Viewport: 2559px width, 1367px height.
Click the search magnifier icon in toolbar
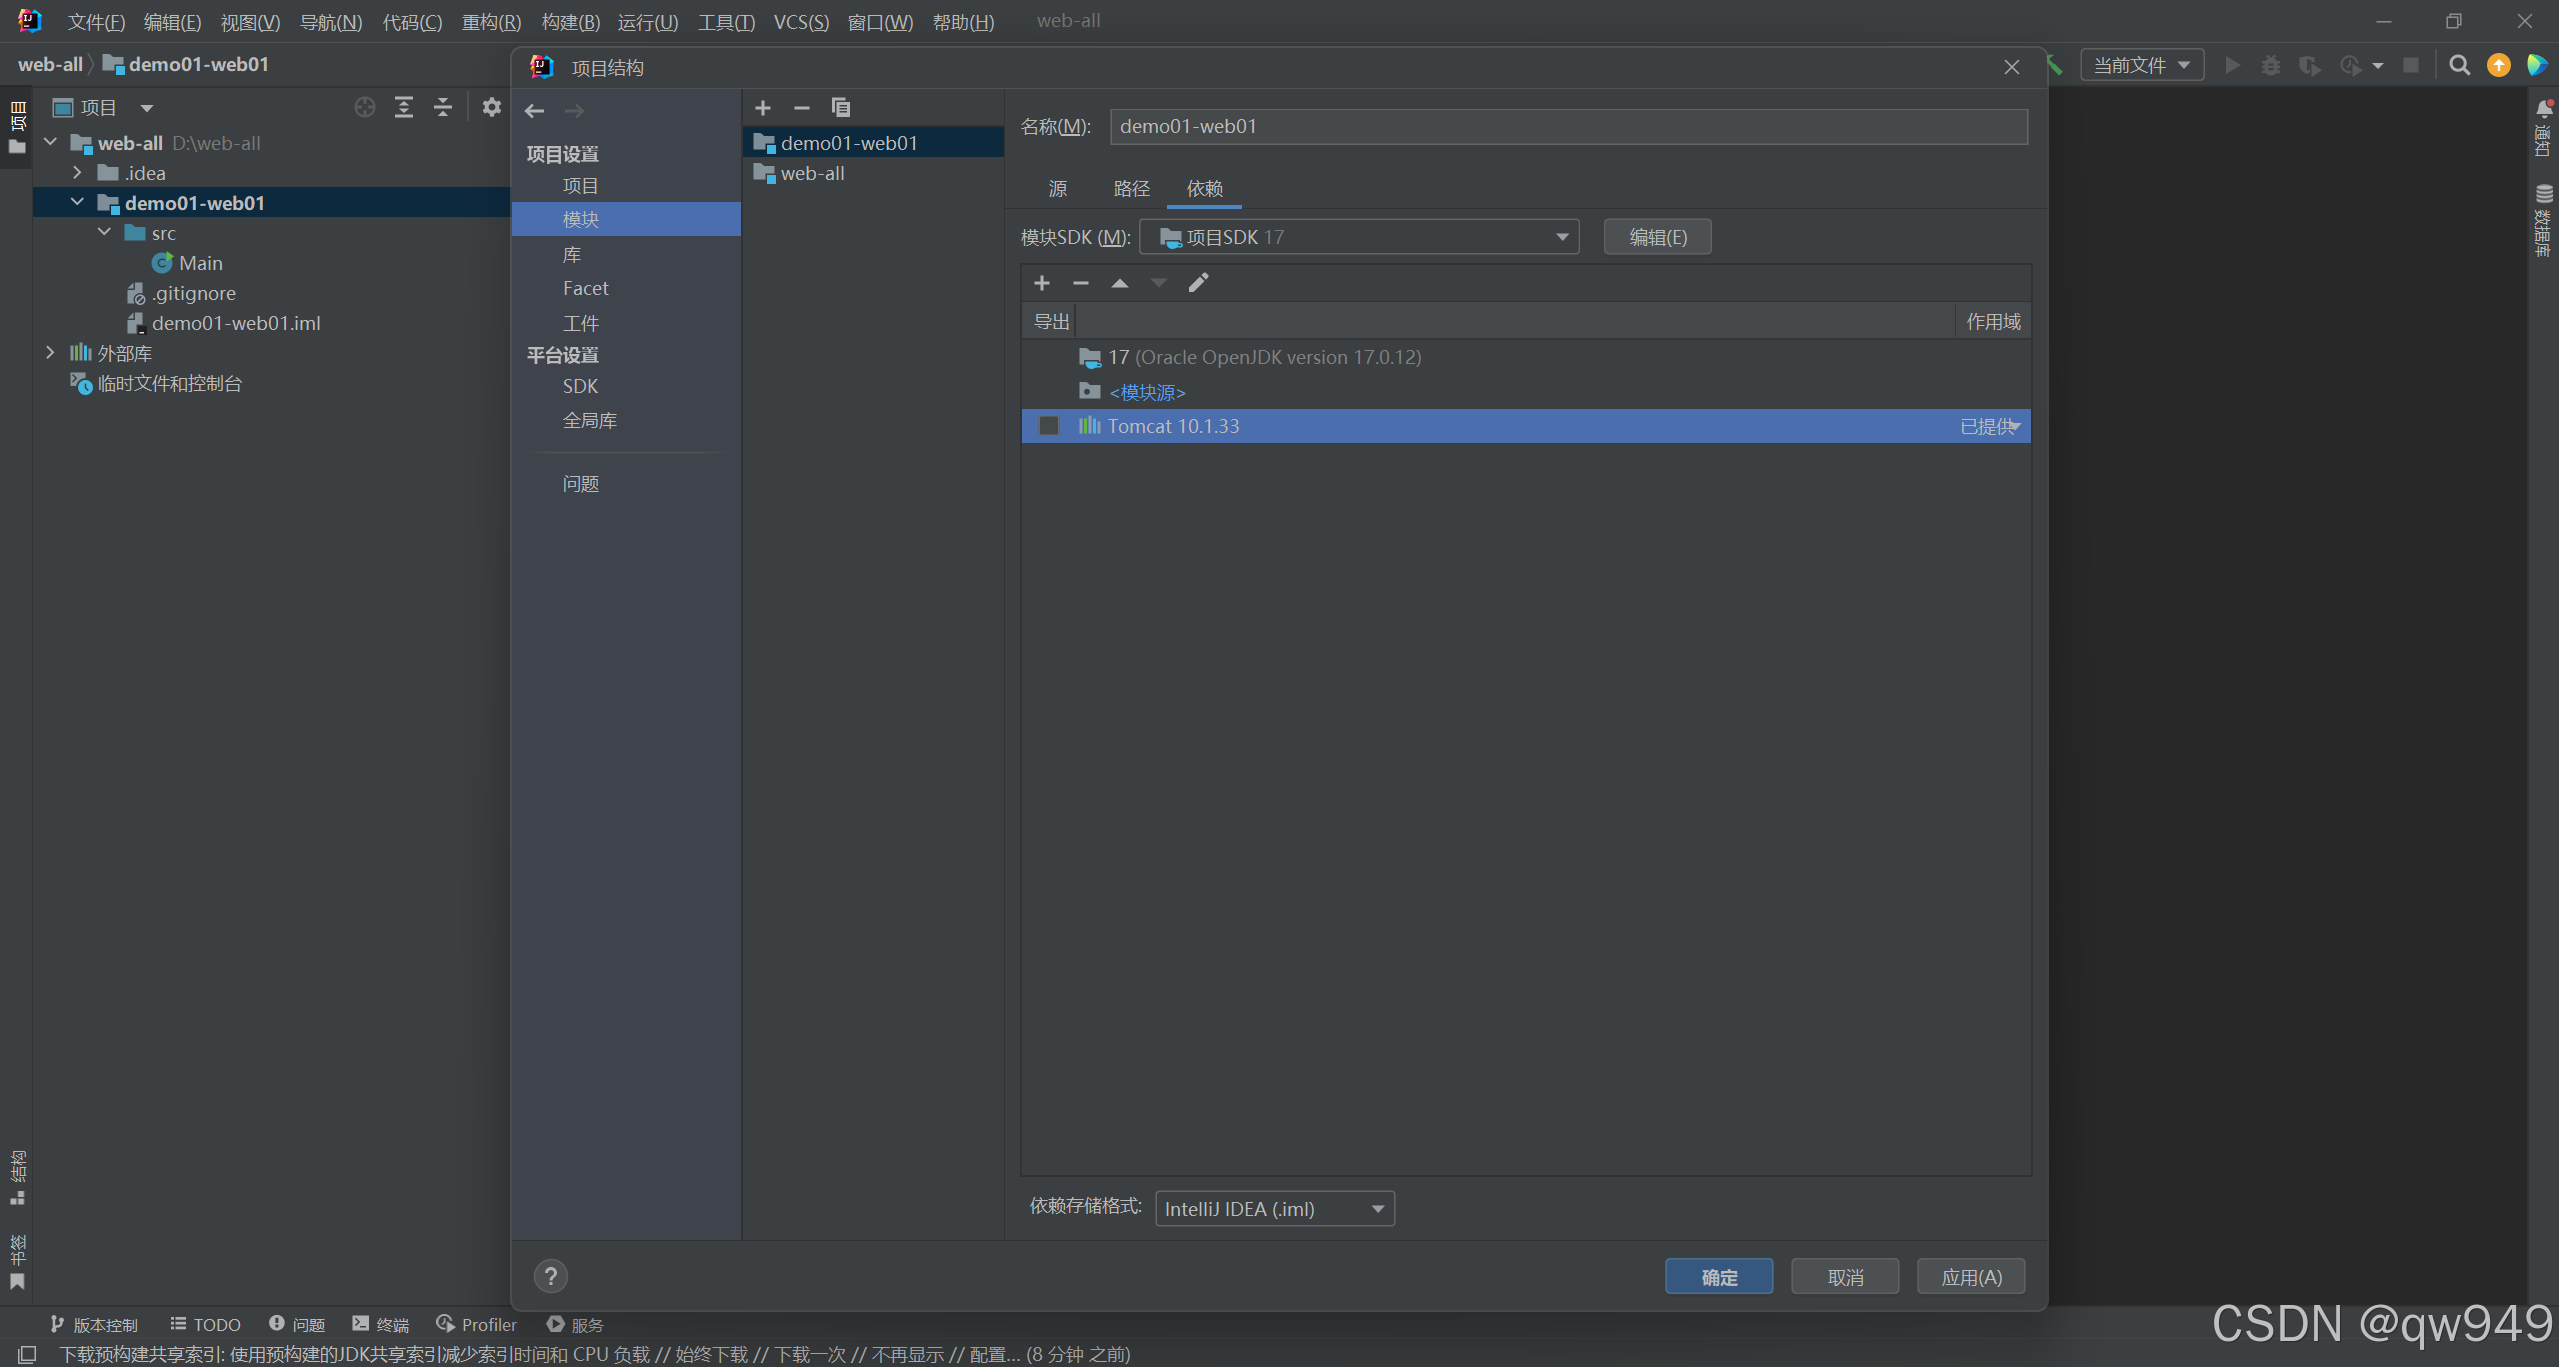[2459, 65]
